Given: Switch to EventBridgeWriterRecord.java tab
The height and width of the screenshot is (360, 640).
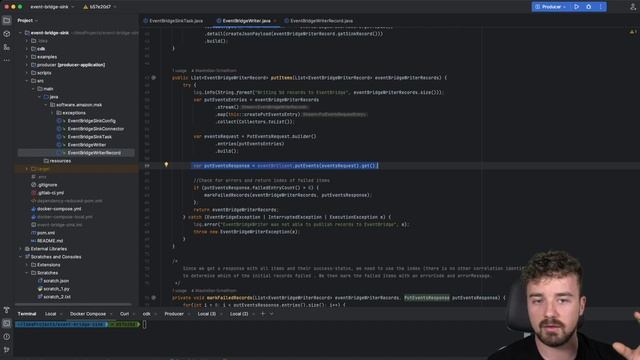Looking at the screenshot, I should point(318,21).
